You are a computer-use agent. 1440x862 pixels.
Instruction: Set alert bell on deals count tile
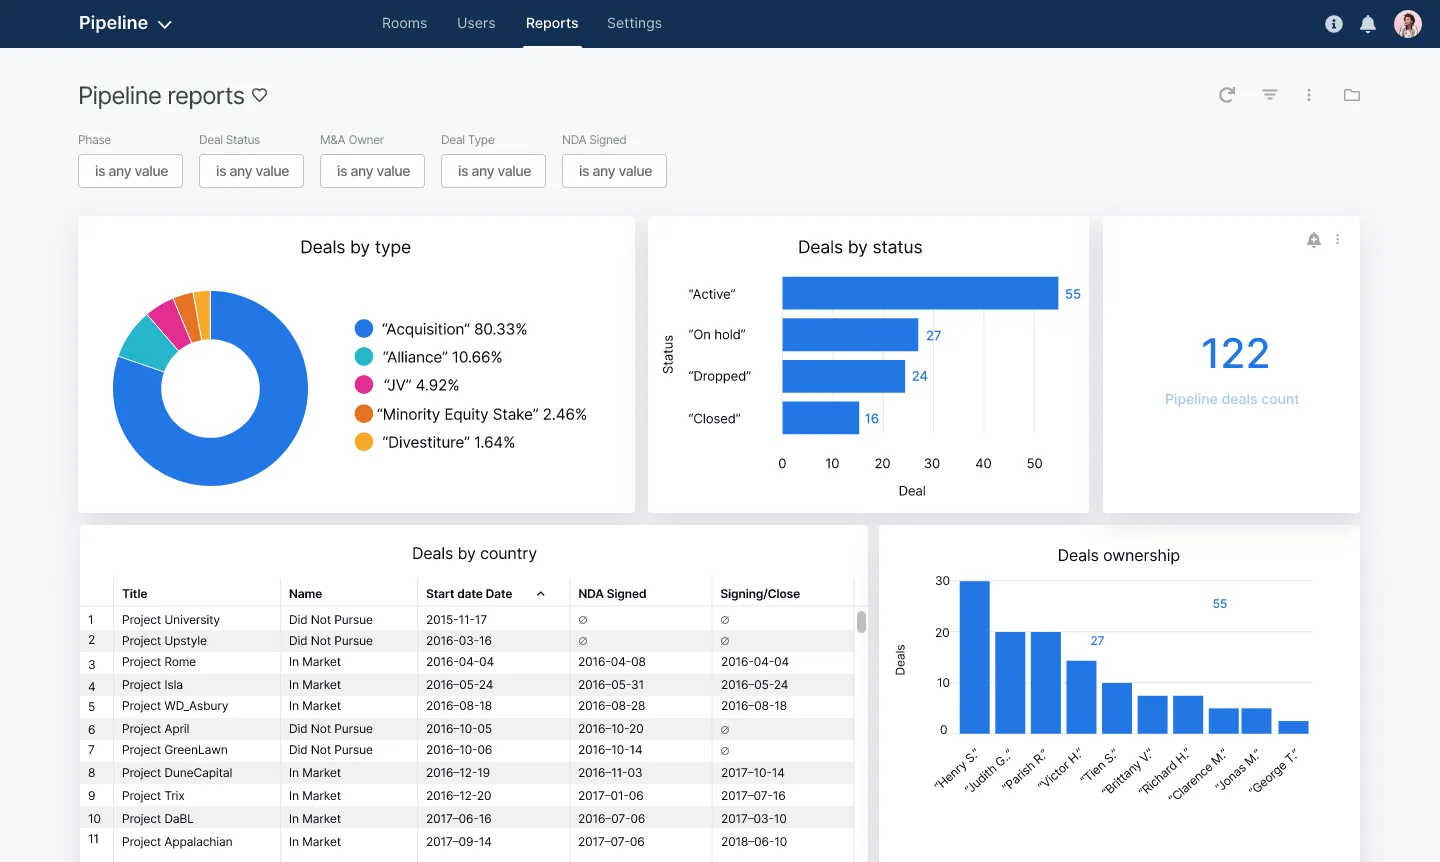(1314, 240)
